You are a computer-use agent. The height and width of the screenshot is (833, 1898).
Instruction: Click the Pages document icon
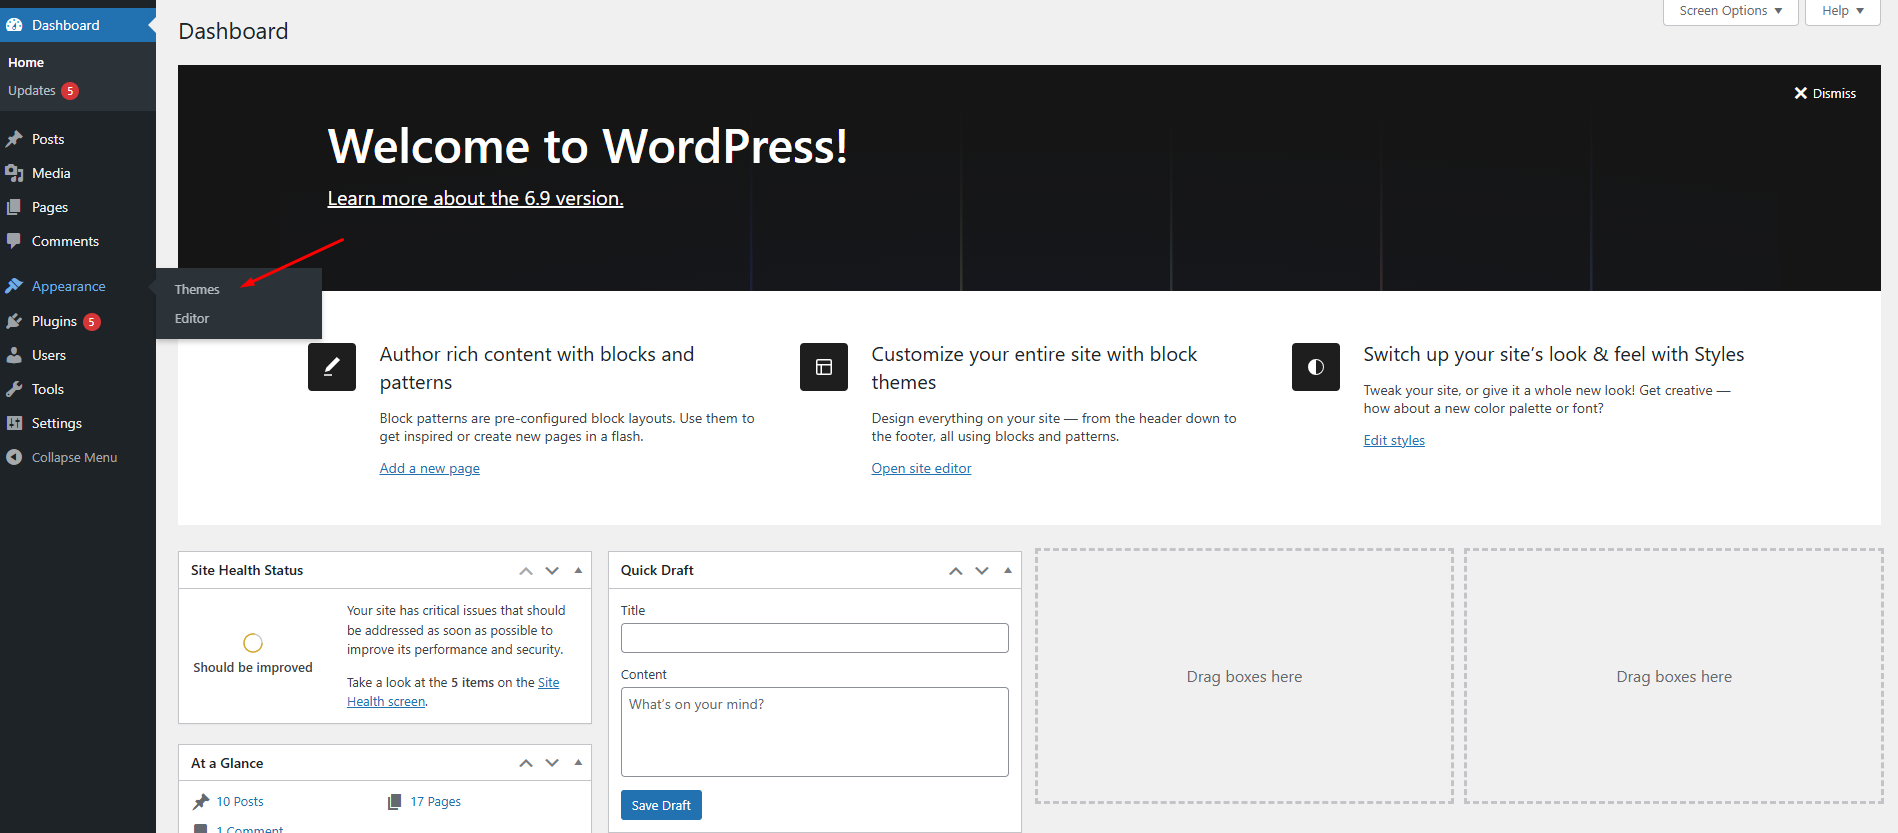pyautogui.click(x=14, y=207)
